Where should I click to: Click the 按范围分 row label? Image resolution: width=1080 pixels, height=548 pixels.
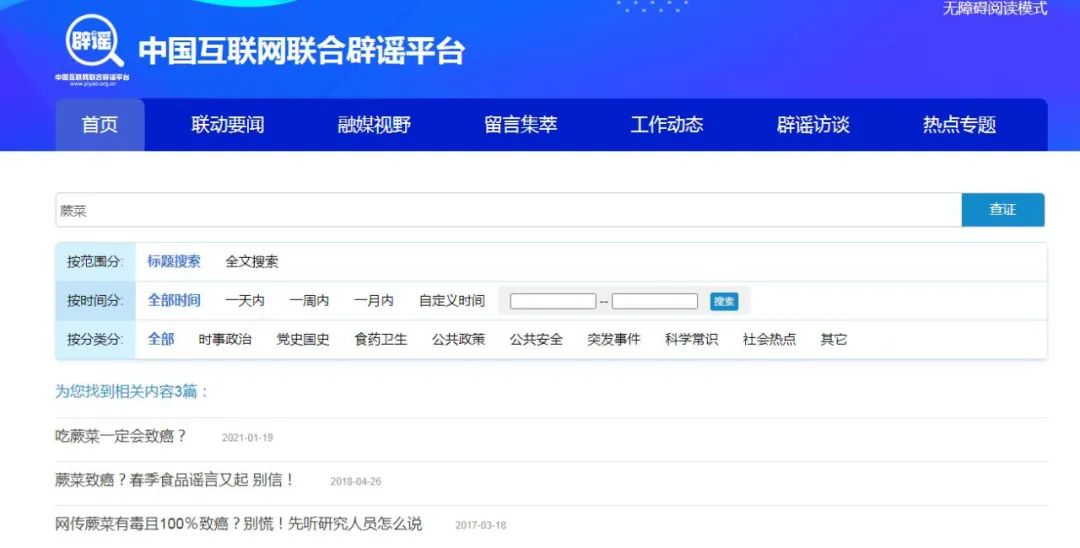click(x=95, y=262)
